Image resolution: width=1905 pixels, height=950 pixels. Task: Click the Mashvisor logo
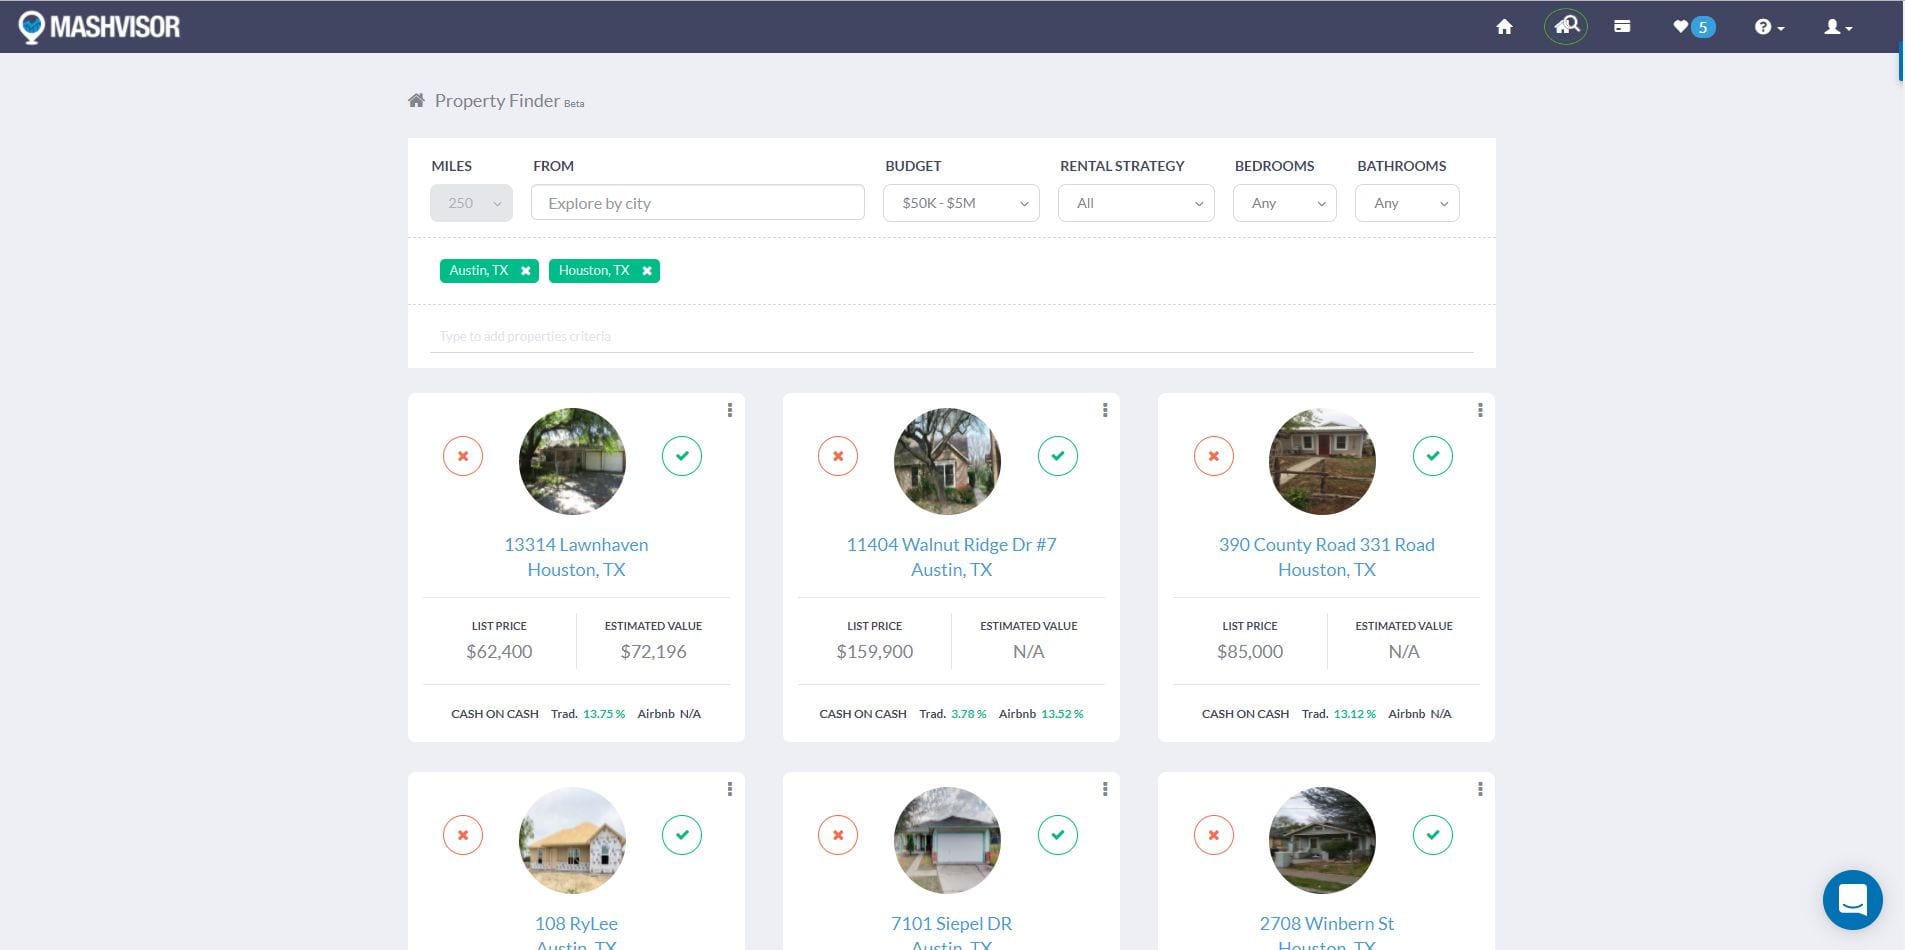tap(100, 26)
